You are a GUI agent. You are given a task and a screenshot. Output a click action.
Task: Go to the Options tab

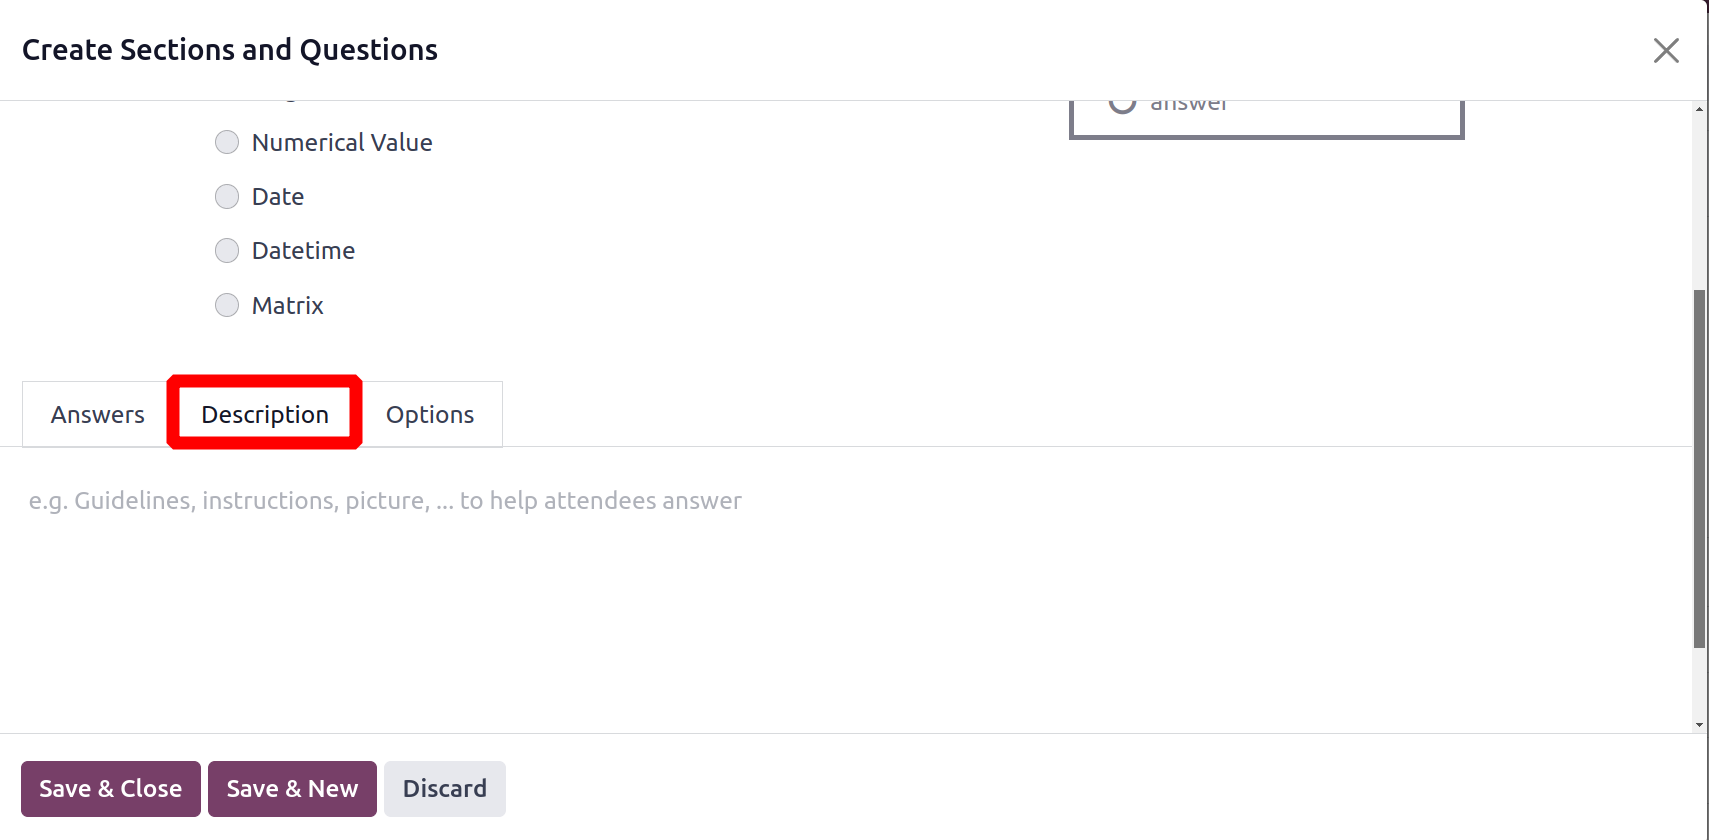pos(430,414)
